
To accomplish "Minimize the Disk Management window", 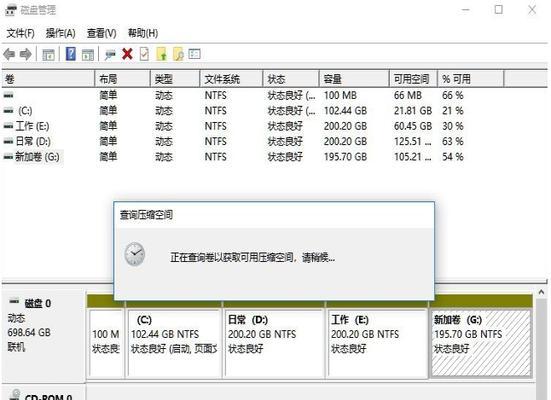I will [x=466, y=10].
